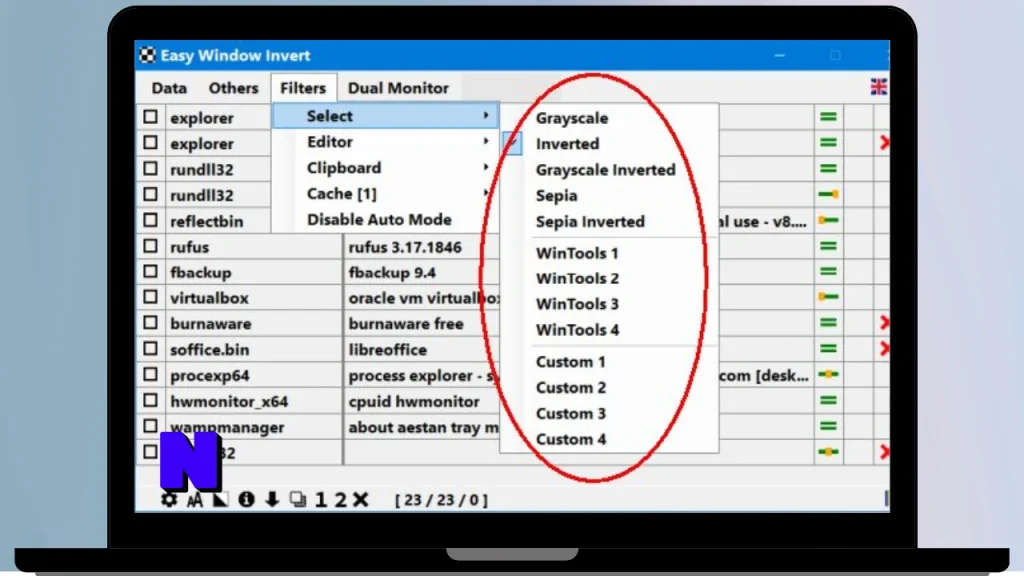Click the black-white contrast square icon
The width and height of the screenshot is (1024, 576).
221,500
